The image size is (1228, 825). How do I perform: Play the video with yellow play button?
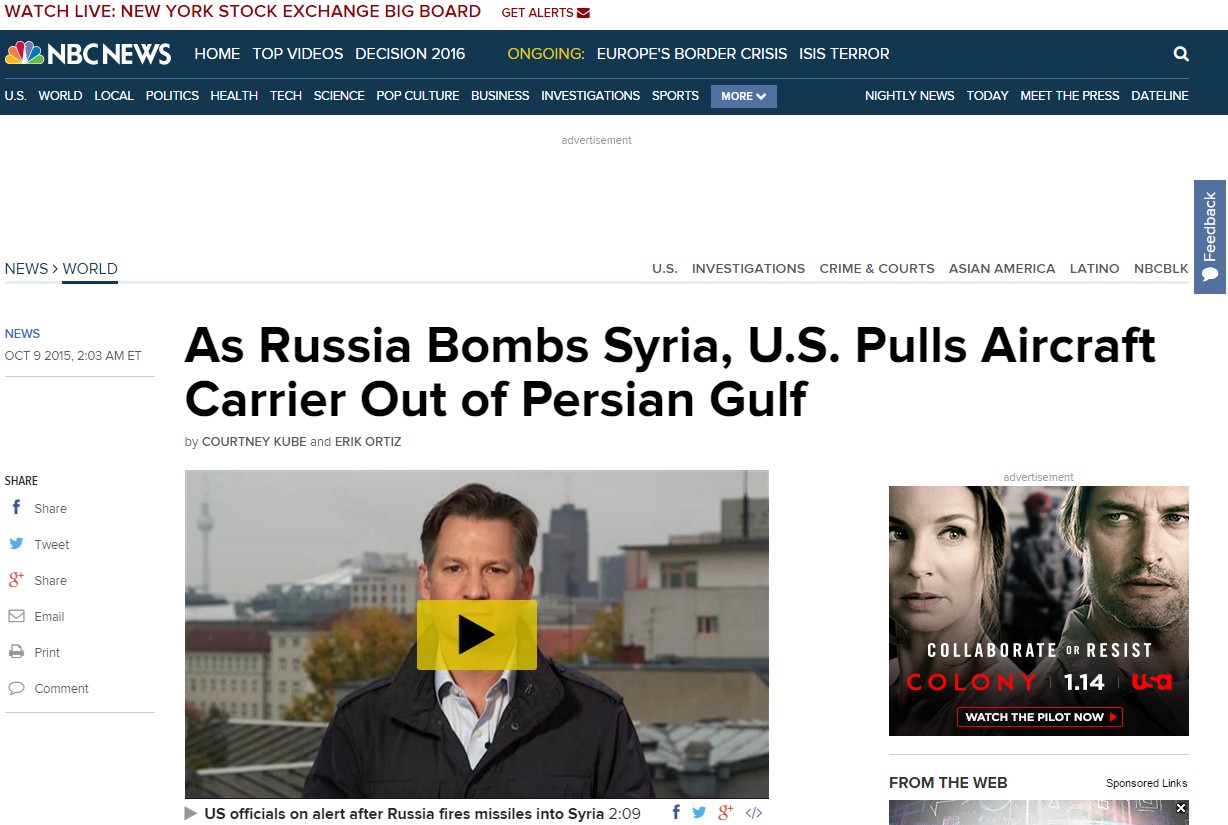pyautogui.click(x=477, y=634)
